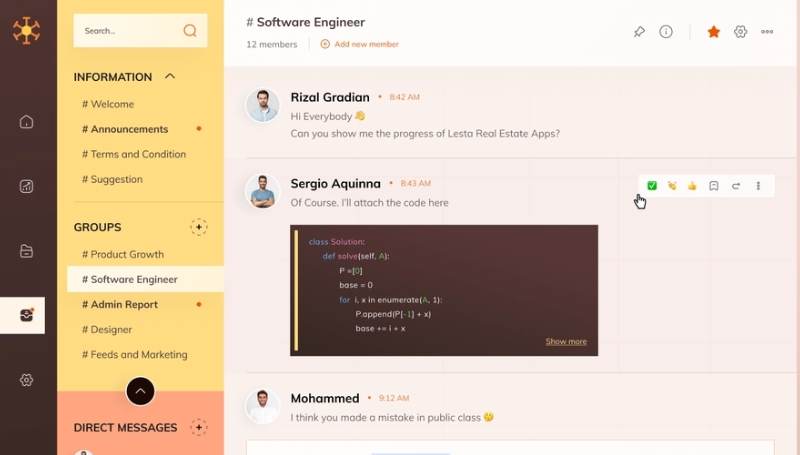Open the analytics chart icon

(x=27, y=186)
